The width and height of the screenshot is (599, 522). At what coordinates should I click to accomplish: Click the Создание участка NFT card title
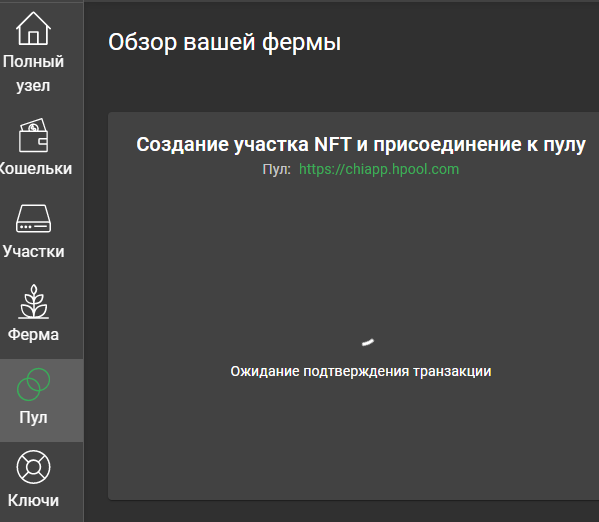pyautogui.click(x=361, y=144)
